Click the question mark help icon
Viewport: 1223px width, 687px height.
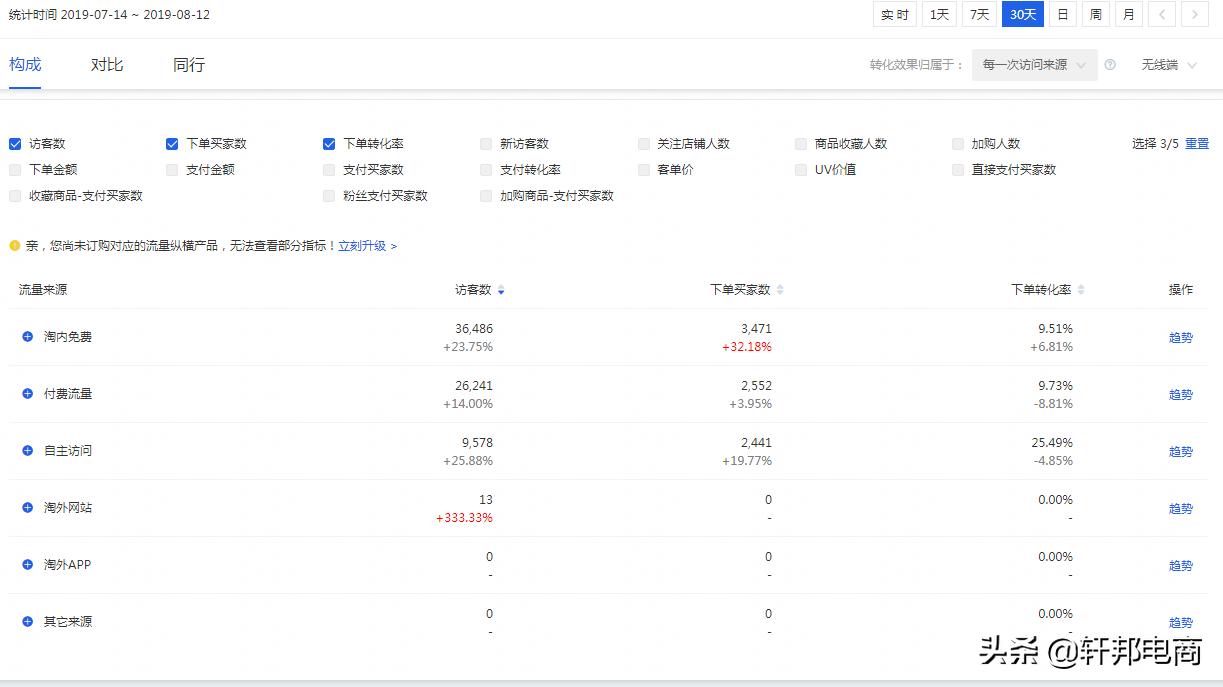click(1110, 64)
